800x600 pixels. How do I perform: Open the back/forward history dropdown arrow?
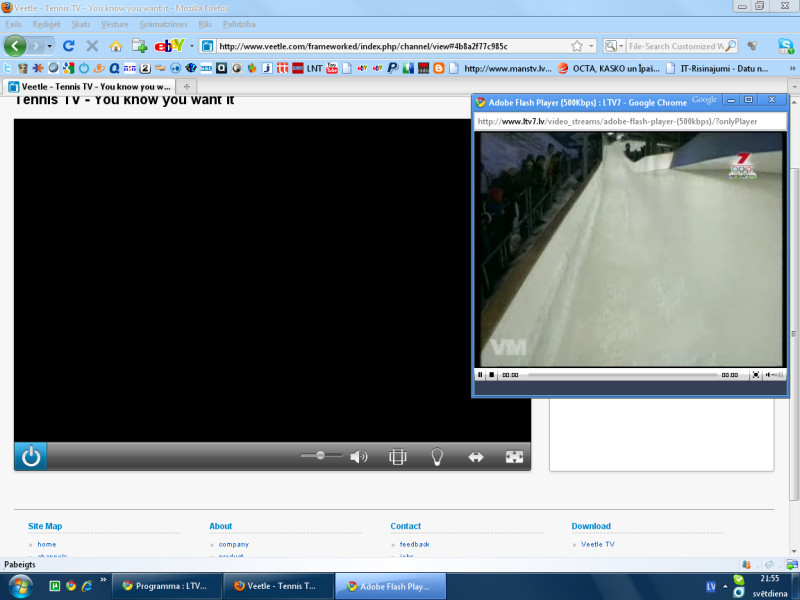point(49,46)
